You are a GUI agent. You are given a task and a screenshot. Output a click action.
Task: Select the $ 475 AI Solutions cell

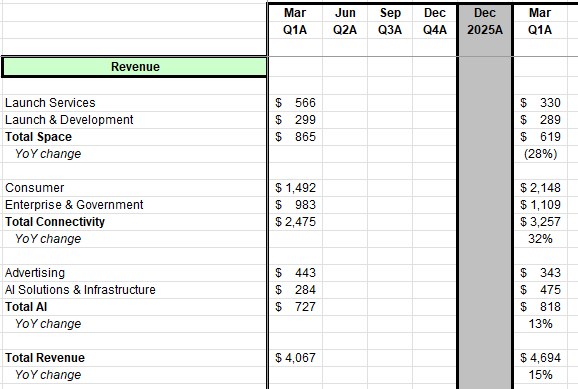540,289
